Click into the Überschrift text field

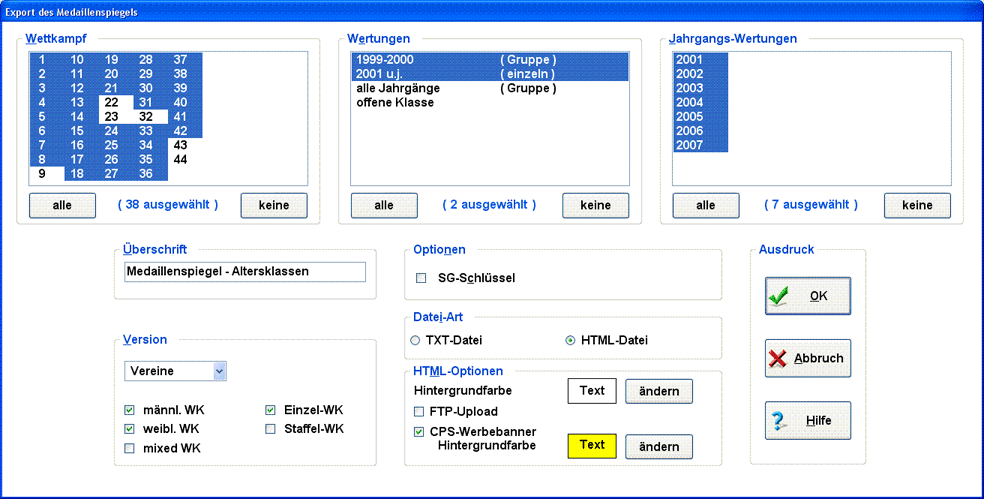(245, 272)
